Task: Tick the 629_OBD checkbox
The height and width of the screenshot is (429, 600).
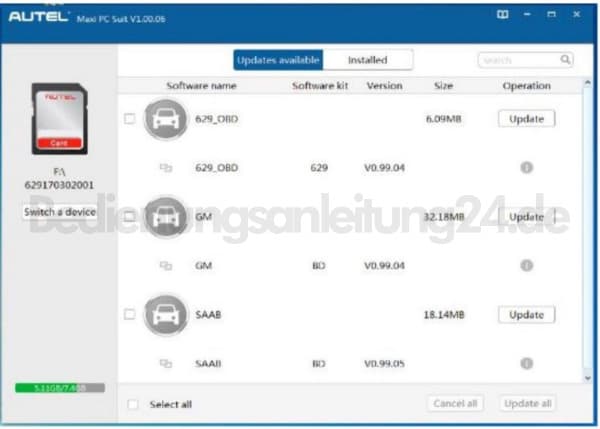Action: pos(130,119)
